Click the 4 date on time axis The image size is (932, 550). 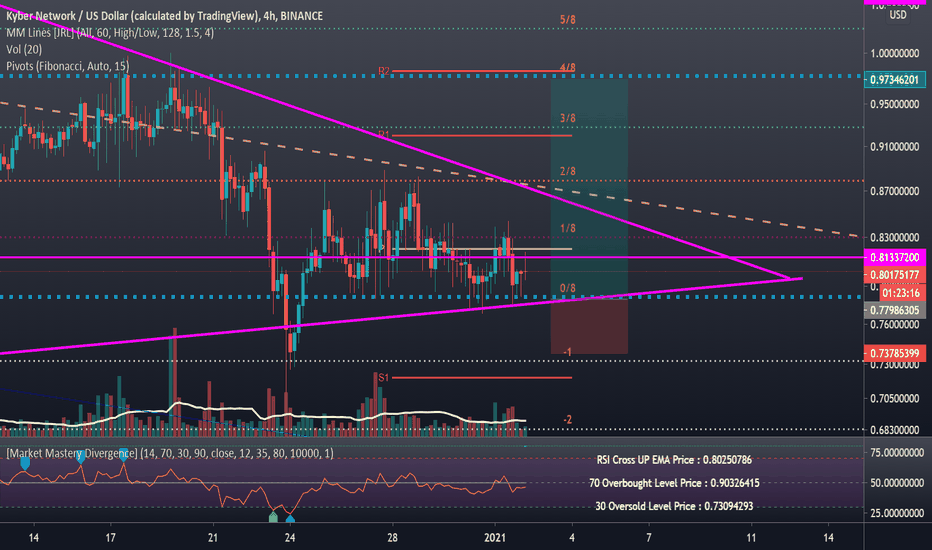click(572, 538)
